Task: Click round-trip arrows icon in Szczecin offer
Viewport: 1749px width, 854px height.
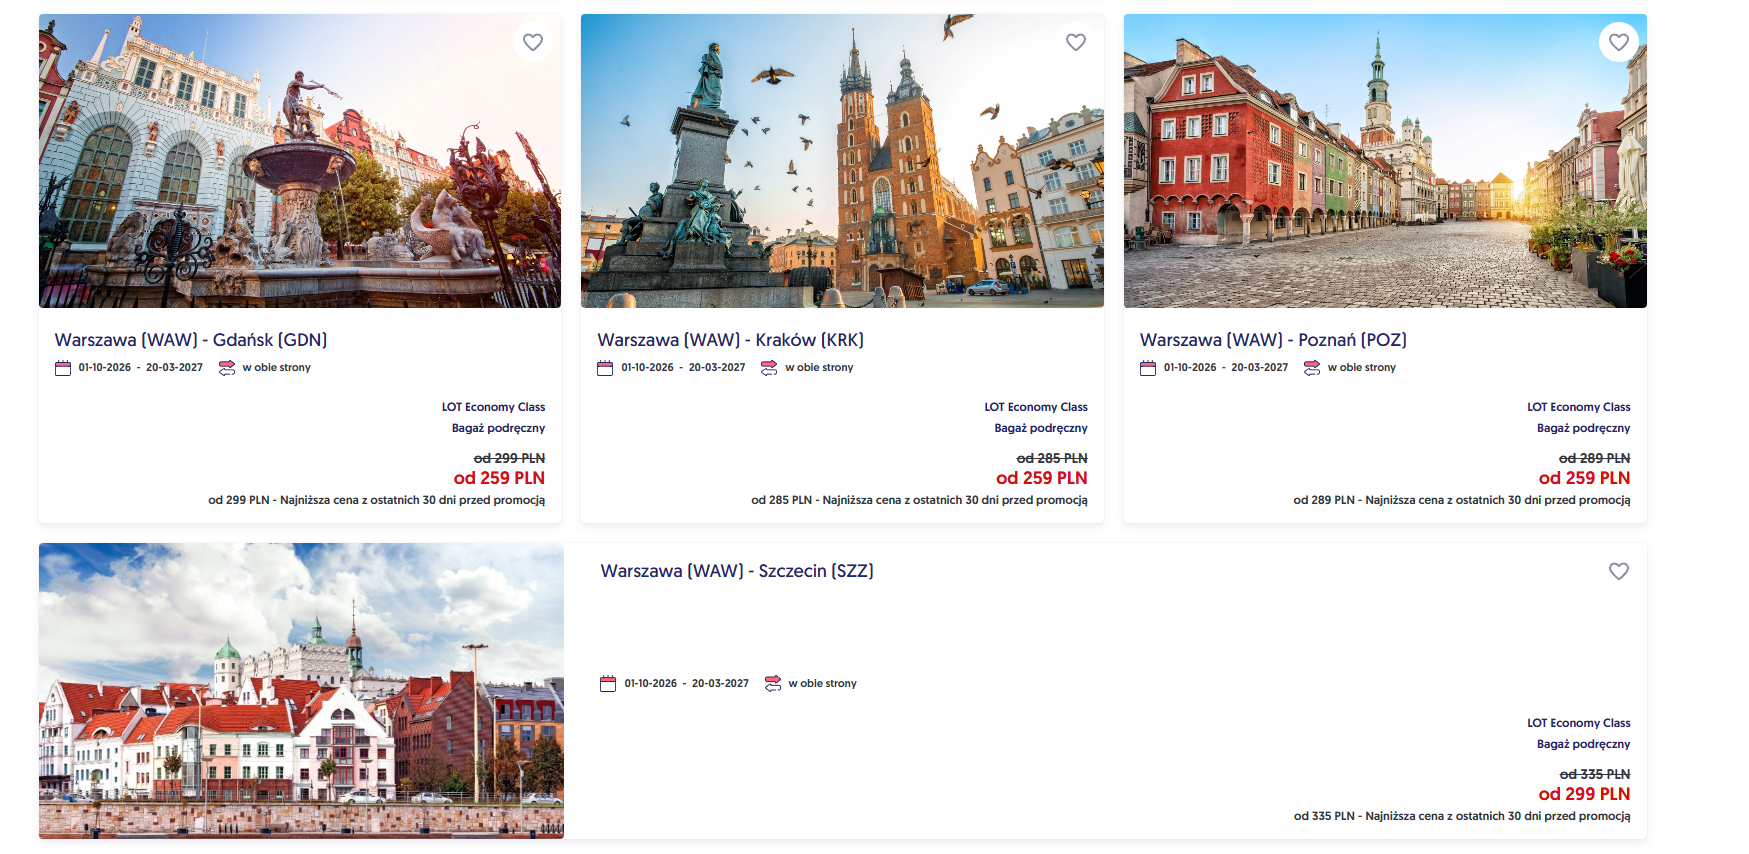Action: (x=773, y=684)
